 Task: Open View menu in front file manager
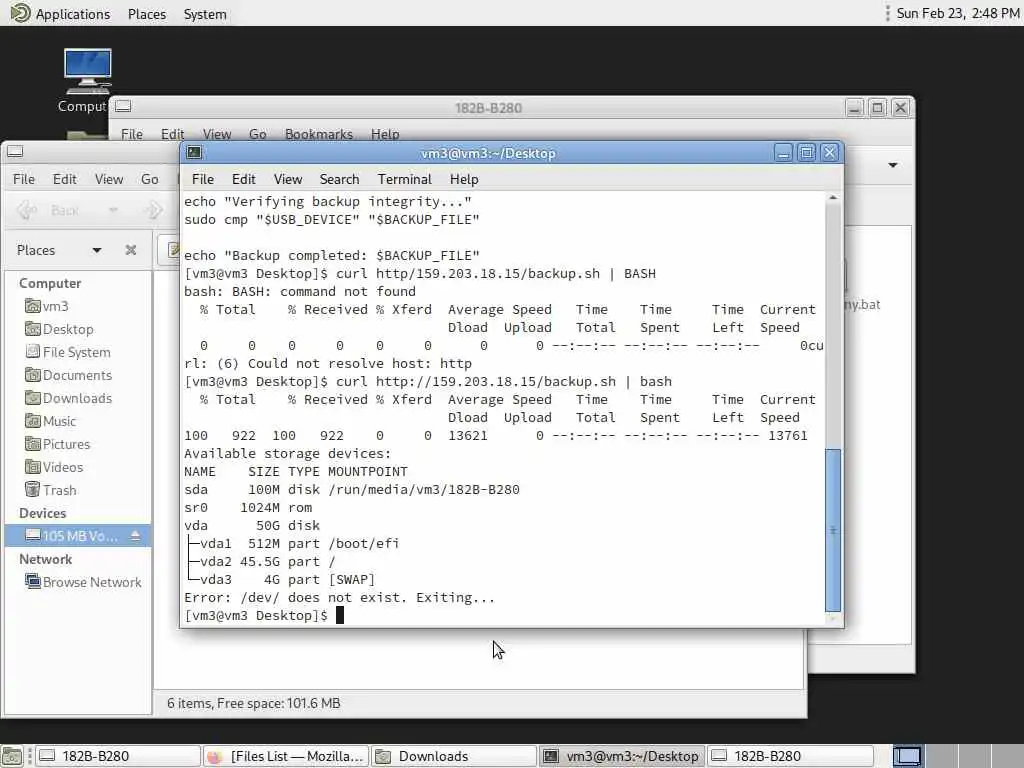click(x=108, y=179)
